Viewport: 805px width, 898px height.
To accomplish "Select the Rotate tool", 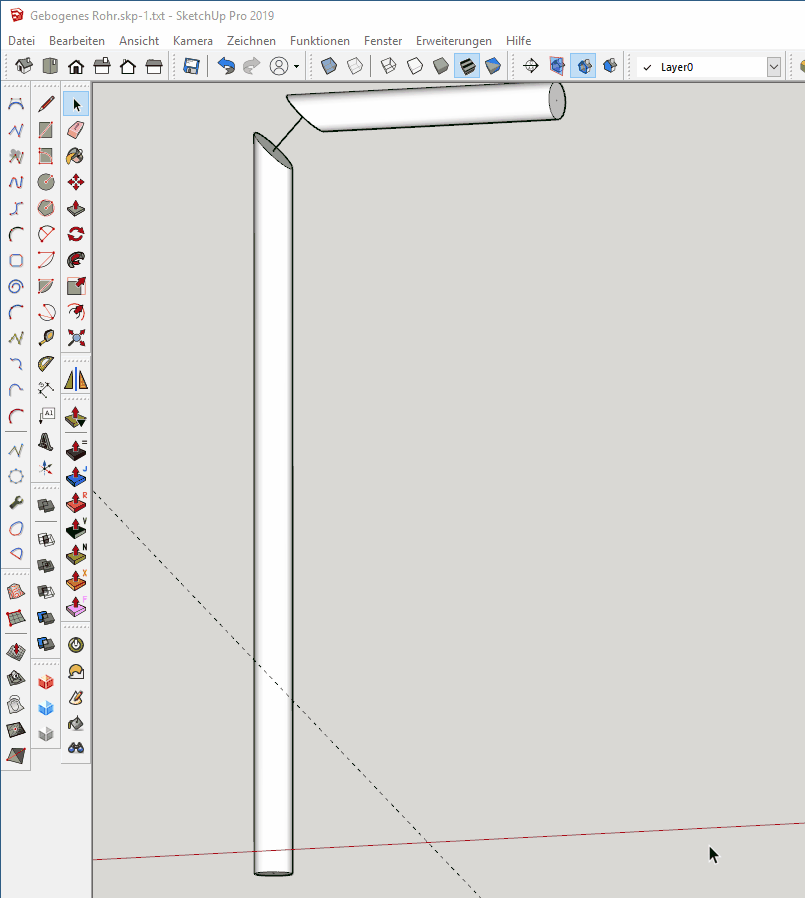I will coord(76,234).
